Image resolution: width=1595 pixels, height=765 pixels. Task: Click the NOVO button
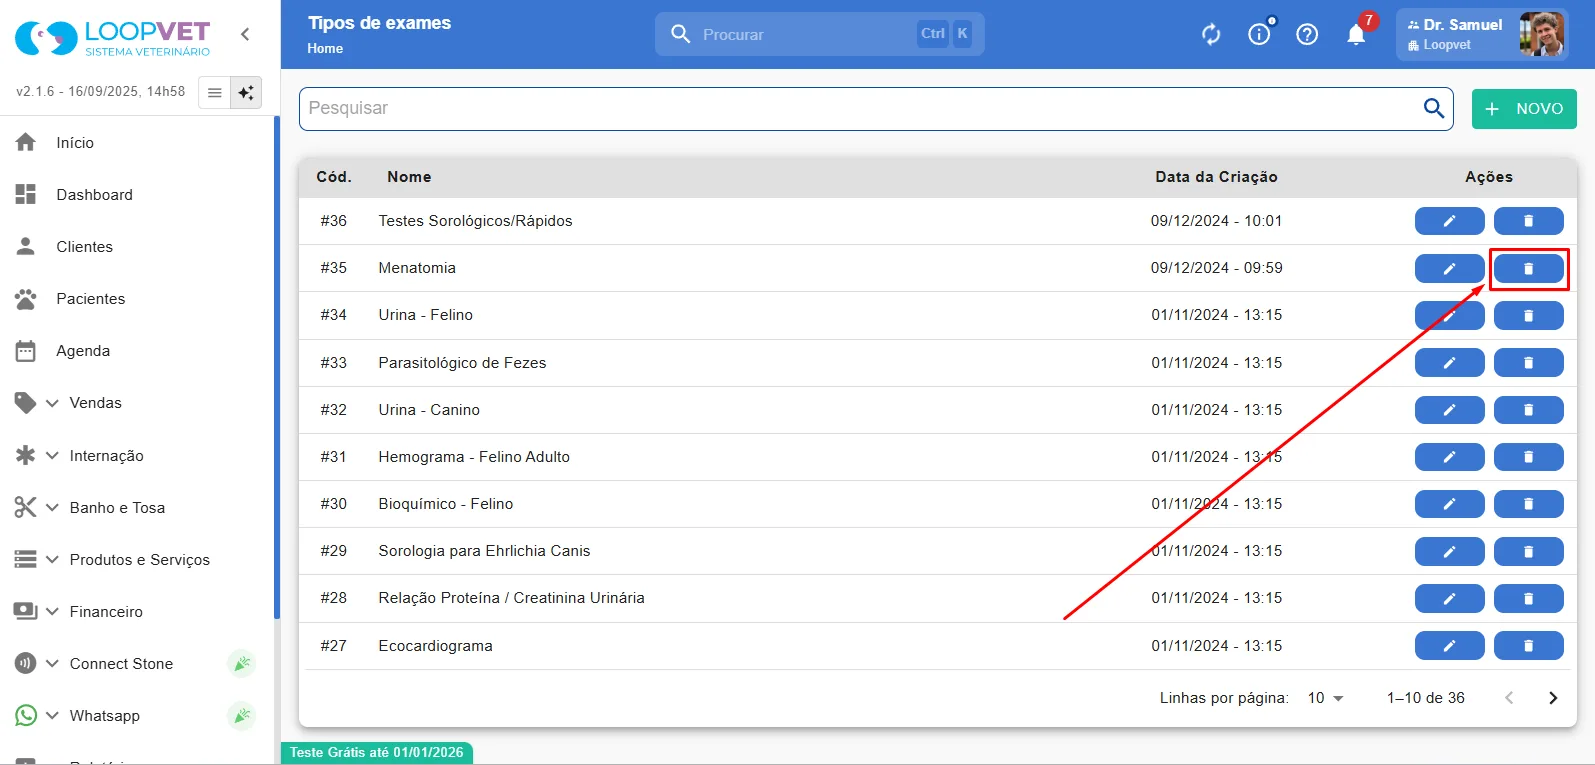pos(1524,109)
